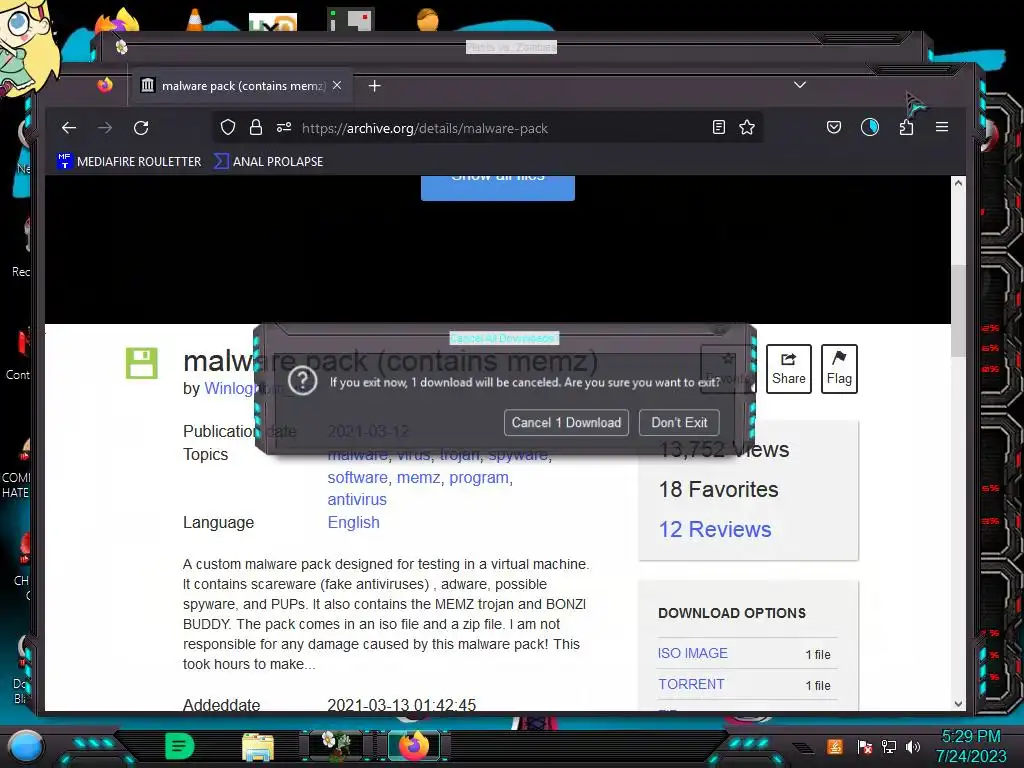Click Don't Exit button
This screenshot has height=768, width=1024.
679,423
